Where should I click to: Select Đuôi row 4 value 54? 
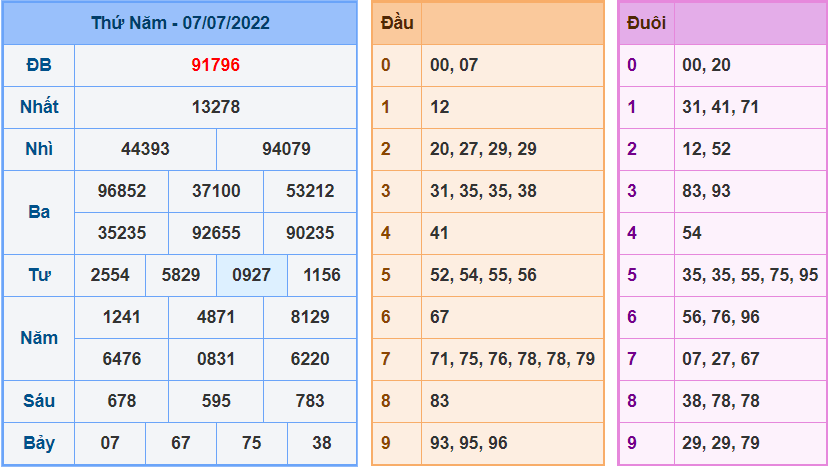(x=692, y=233)
